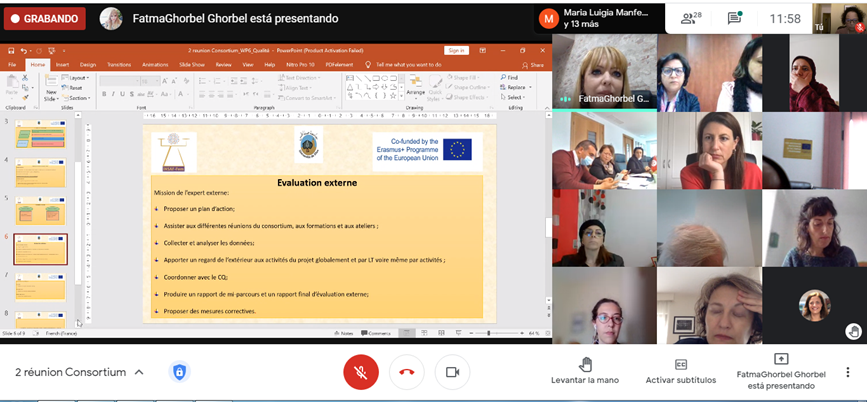Toggle Underline formatting
867x402 pixels.
(x=122, y=95)
